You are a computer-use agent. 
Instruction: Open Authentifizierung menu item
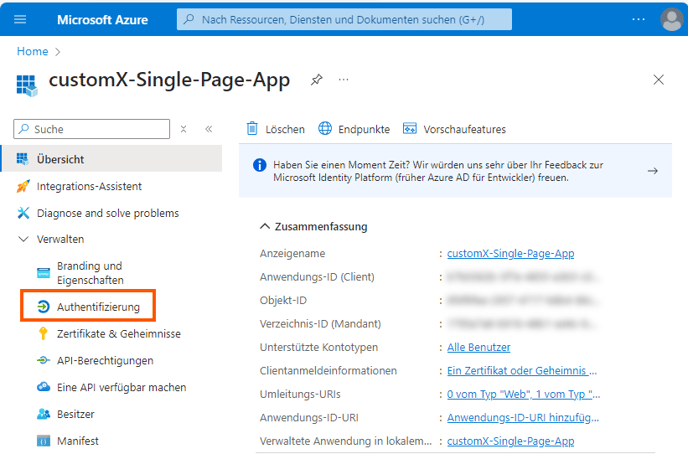point(98,307)
